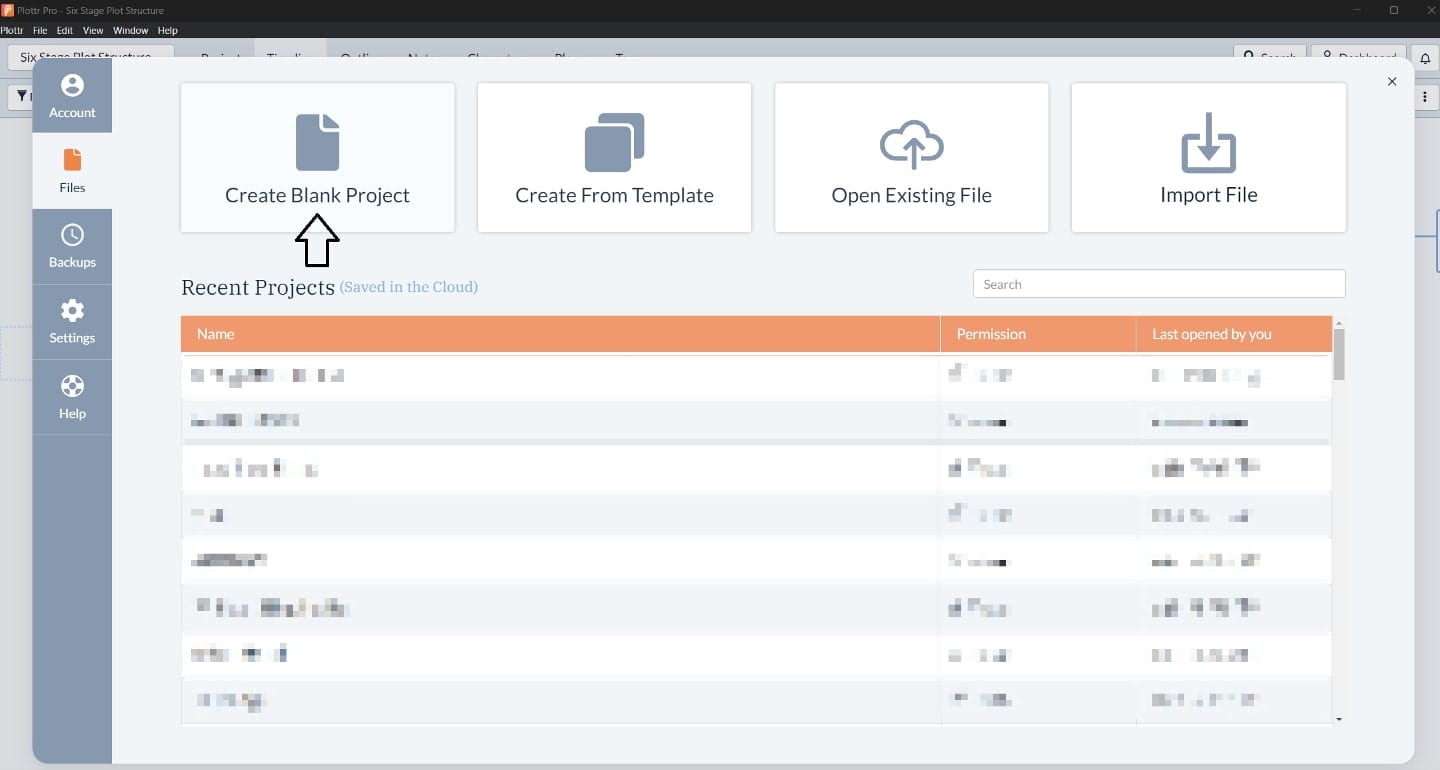Choose Create From Template tile
The height and width of the screenshot is (770, 1440).
pos(614,158)
